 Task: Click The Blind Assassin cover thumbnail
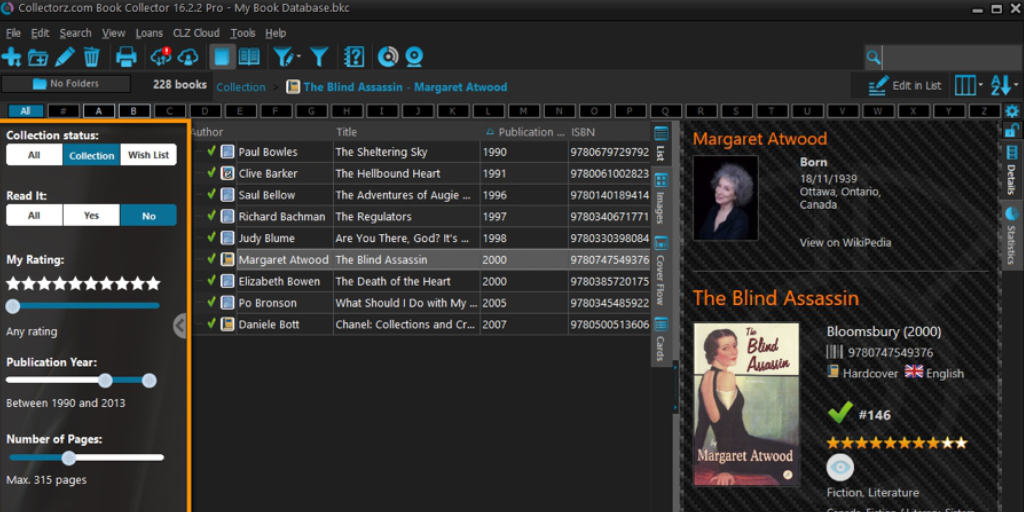pos(746,404)
